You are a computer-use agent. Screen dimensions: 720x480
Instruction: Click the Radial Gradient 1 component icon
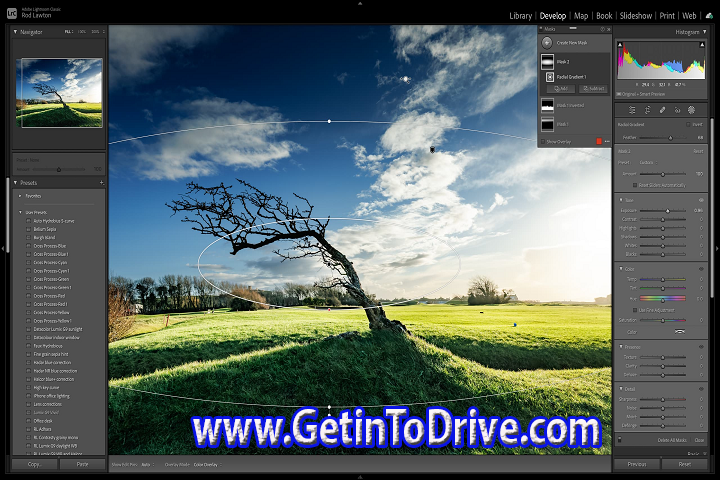[550, 77]
